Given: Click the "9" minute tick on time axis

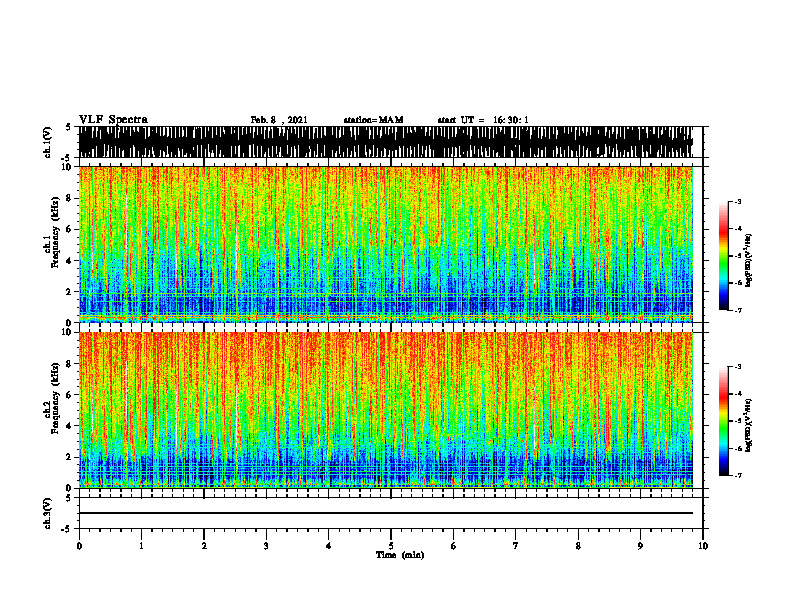Looking at the screenshot, I should click(x=640, y=546).
